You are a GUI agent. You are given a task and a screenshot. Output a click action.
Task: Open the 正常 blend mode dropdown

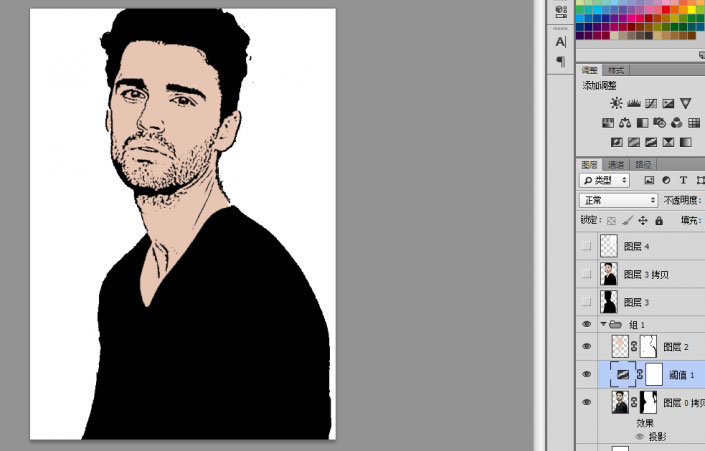(619, 200)
